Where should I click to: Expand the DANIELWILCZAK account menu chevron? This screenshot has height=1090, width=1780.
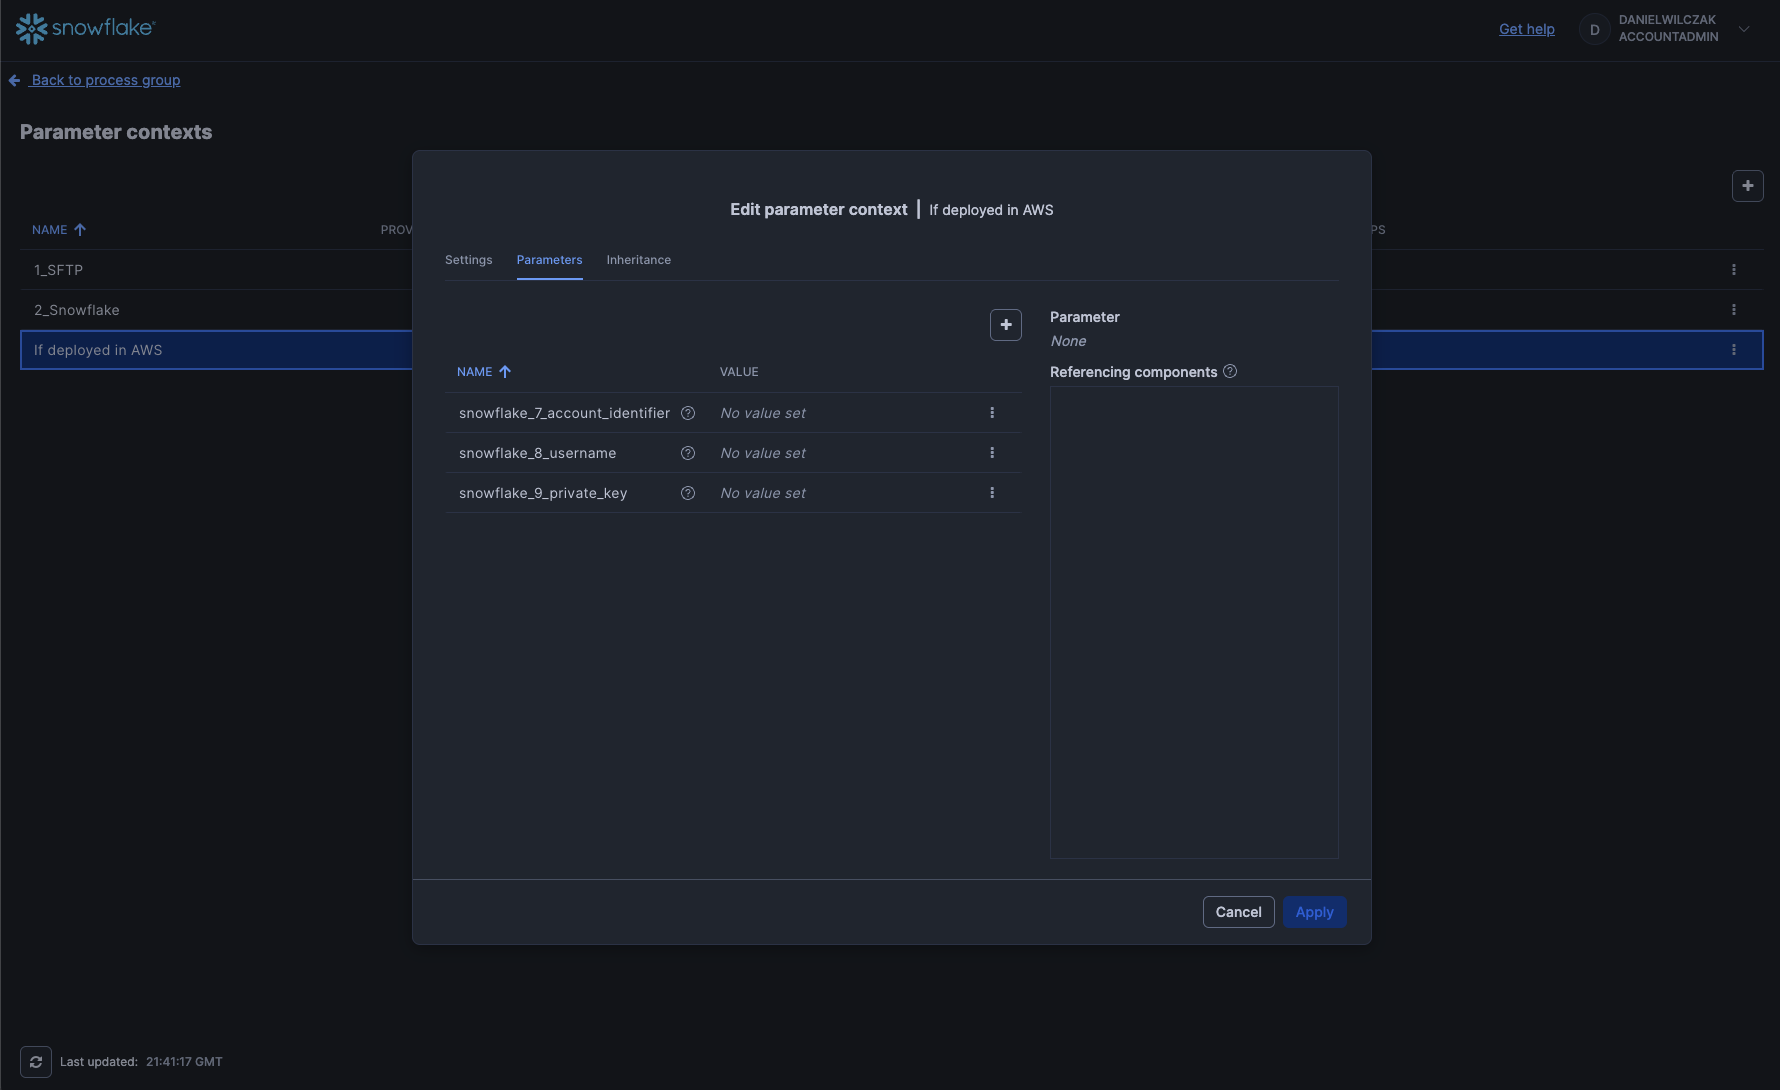(x=1744, y=29)
